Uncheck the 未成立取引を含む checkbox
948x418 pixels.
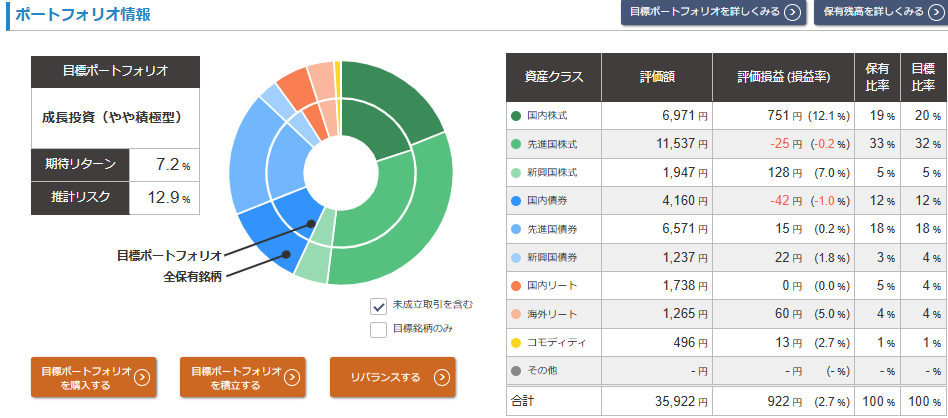point(379,306)
